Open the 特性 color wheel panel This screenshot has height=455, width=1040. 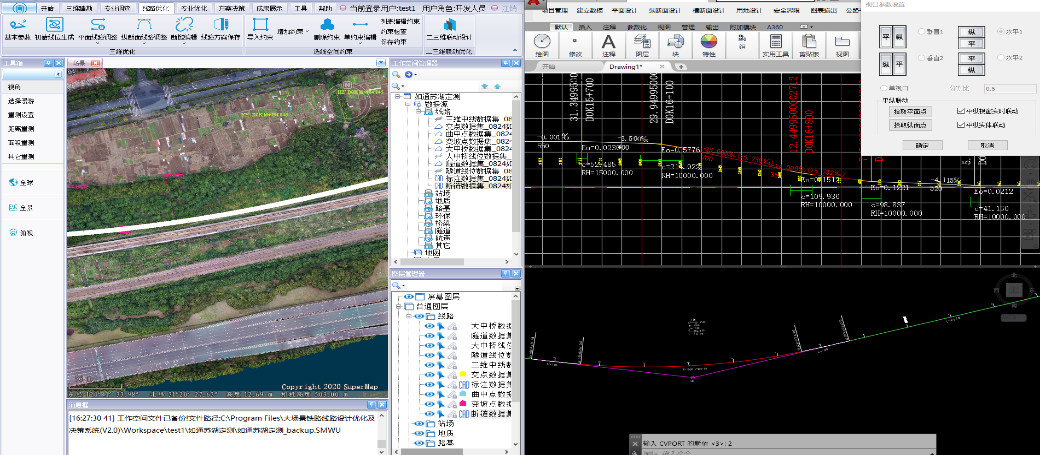pyautogui.click(x=709, y=43)
